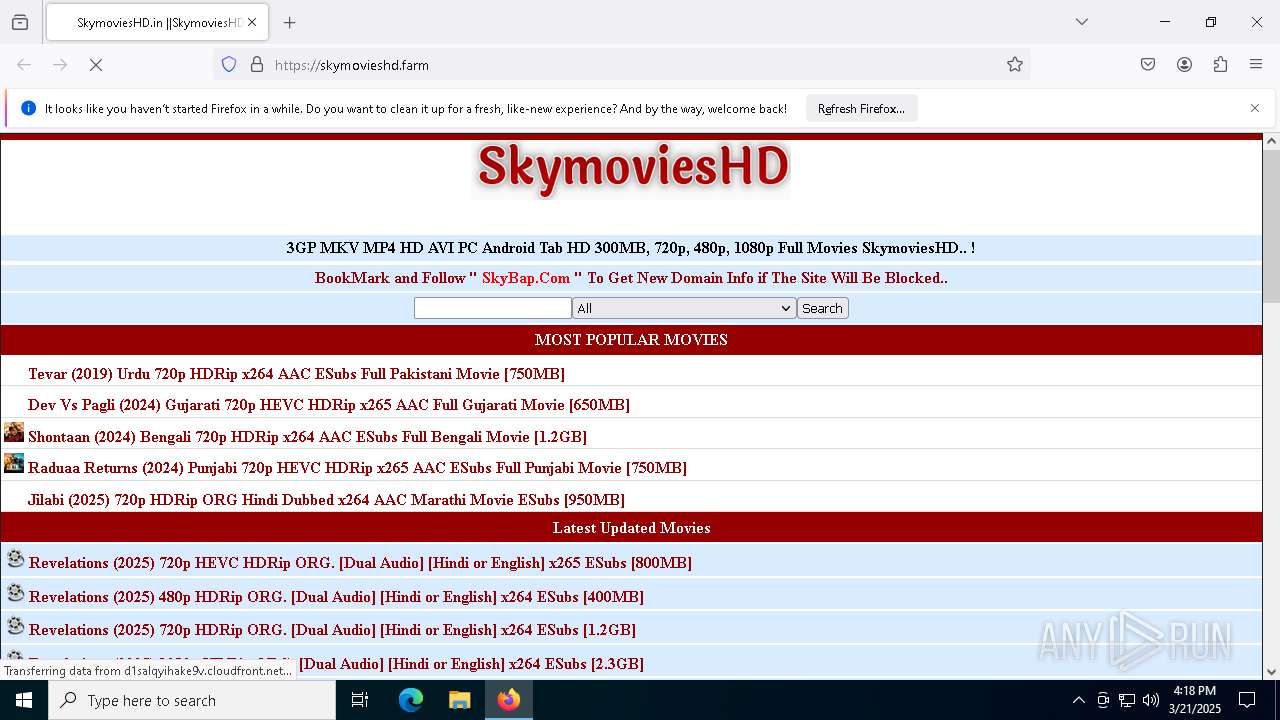This screenshot has height=720, width=1280.
Task: Open the Windows Start menu
Action: pos(24,700)
